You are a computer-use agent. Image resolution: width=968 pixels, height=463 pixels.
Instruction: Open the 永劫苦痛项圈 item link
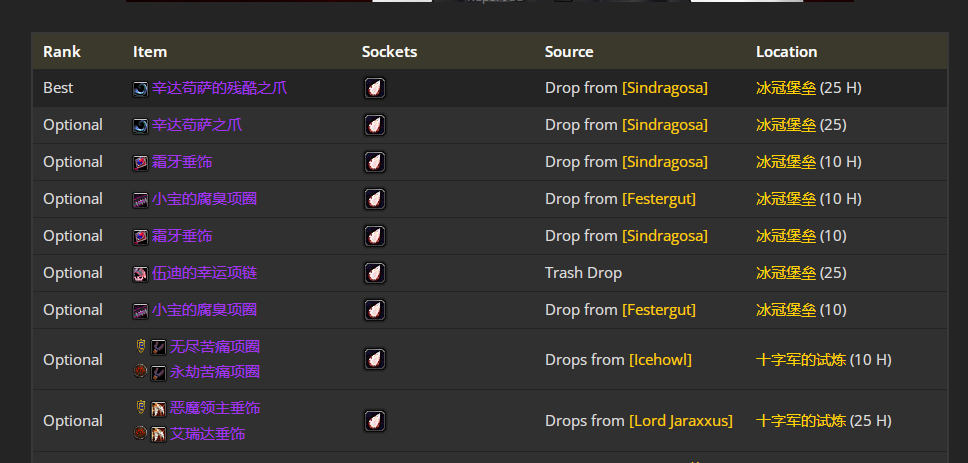point(215,372)
